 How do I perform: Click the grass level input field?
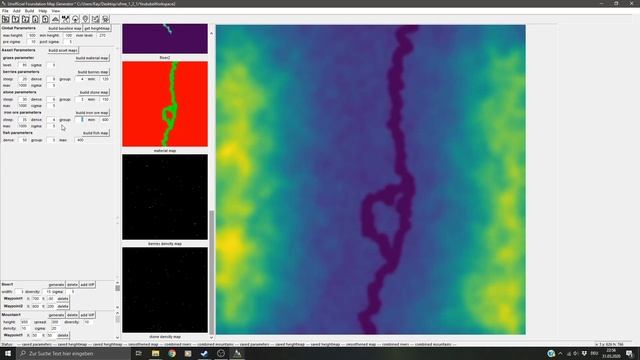[24, 65]
